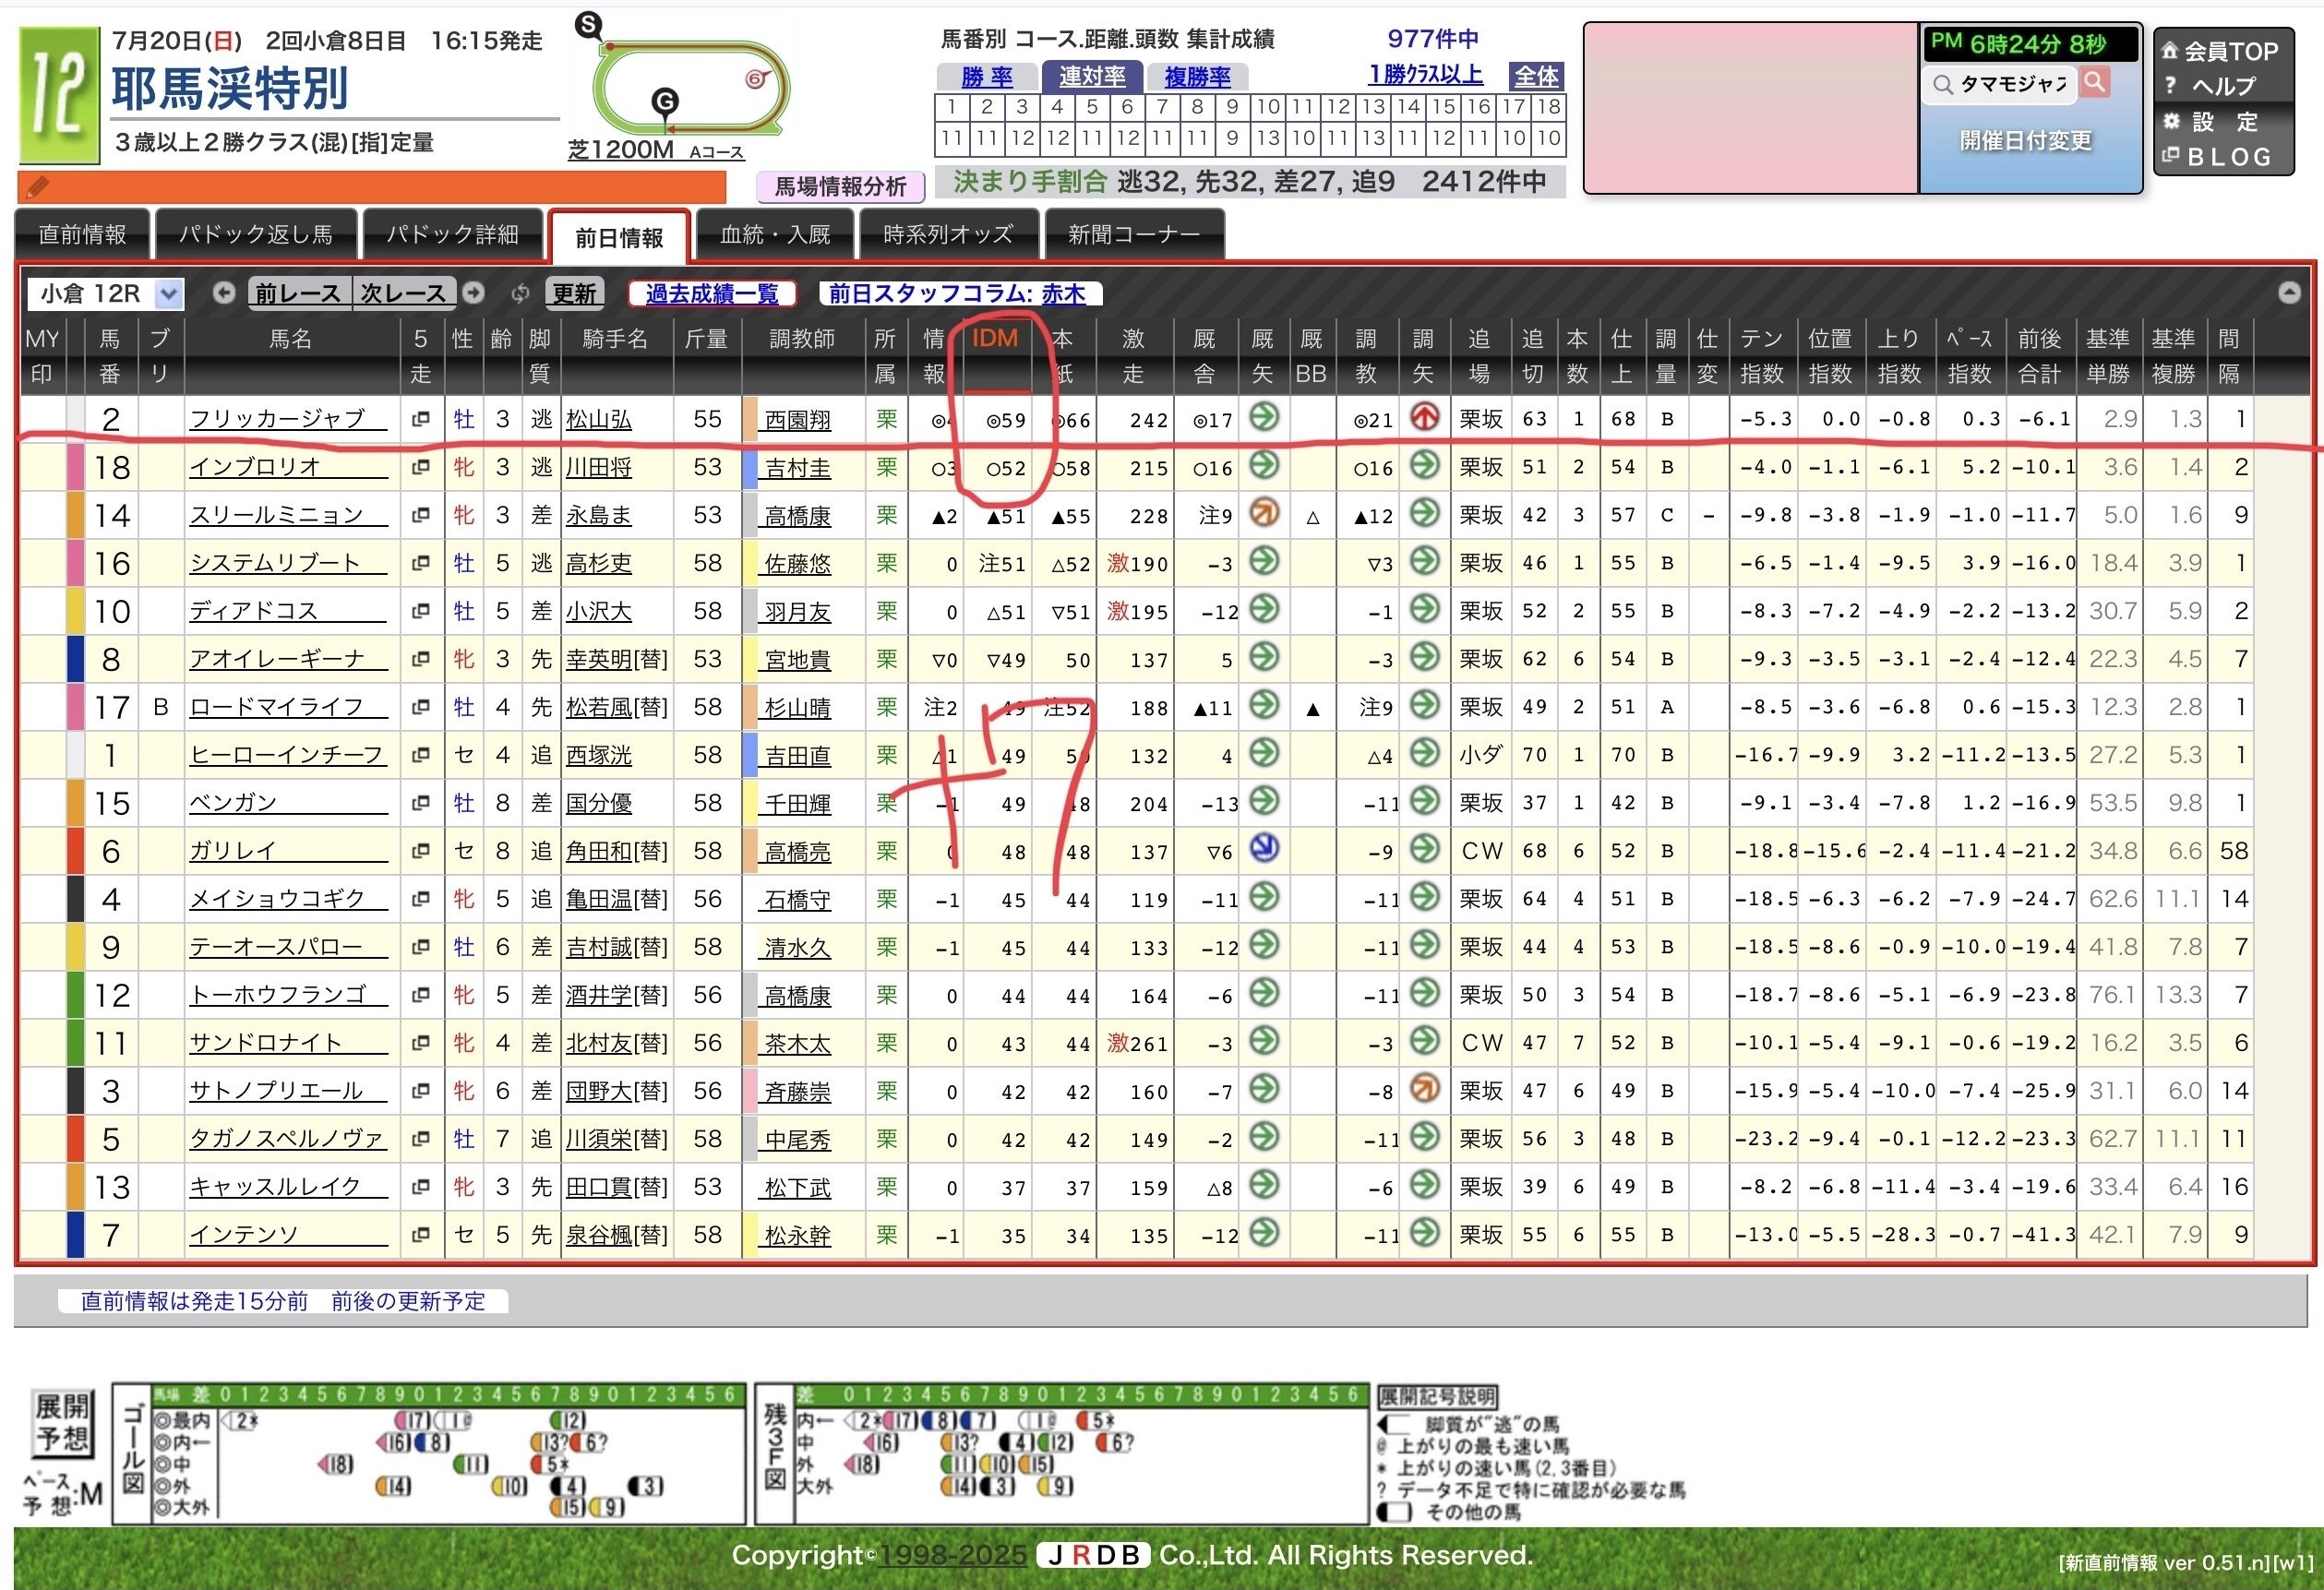Open horse link フリッカージャブ
Screen dimensions: 2324x1590
[287, 419]
